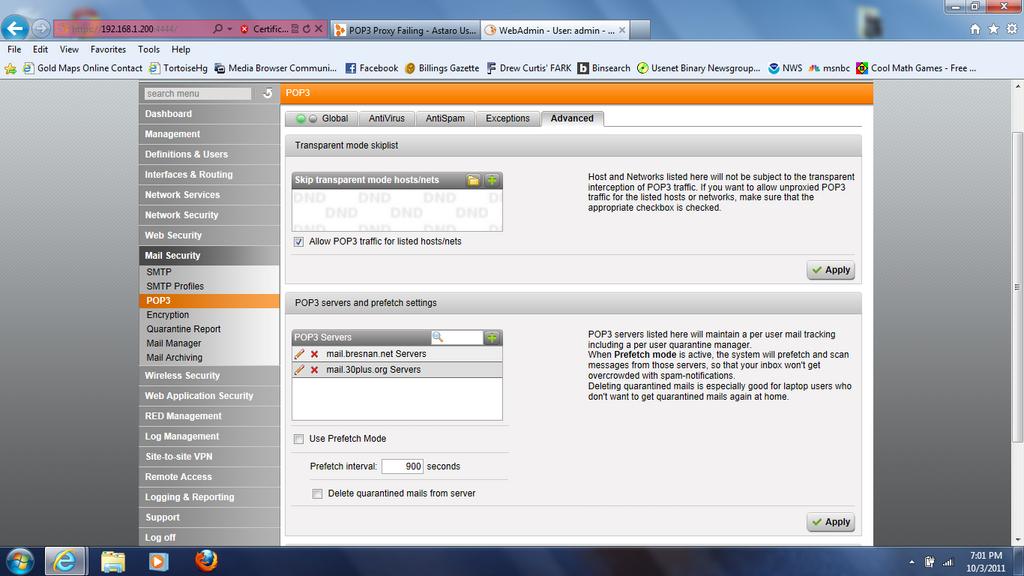Enable Use Prefetch Mode checkbox
Screen dimensions: 1024x576
click(x=299, y=439)
